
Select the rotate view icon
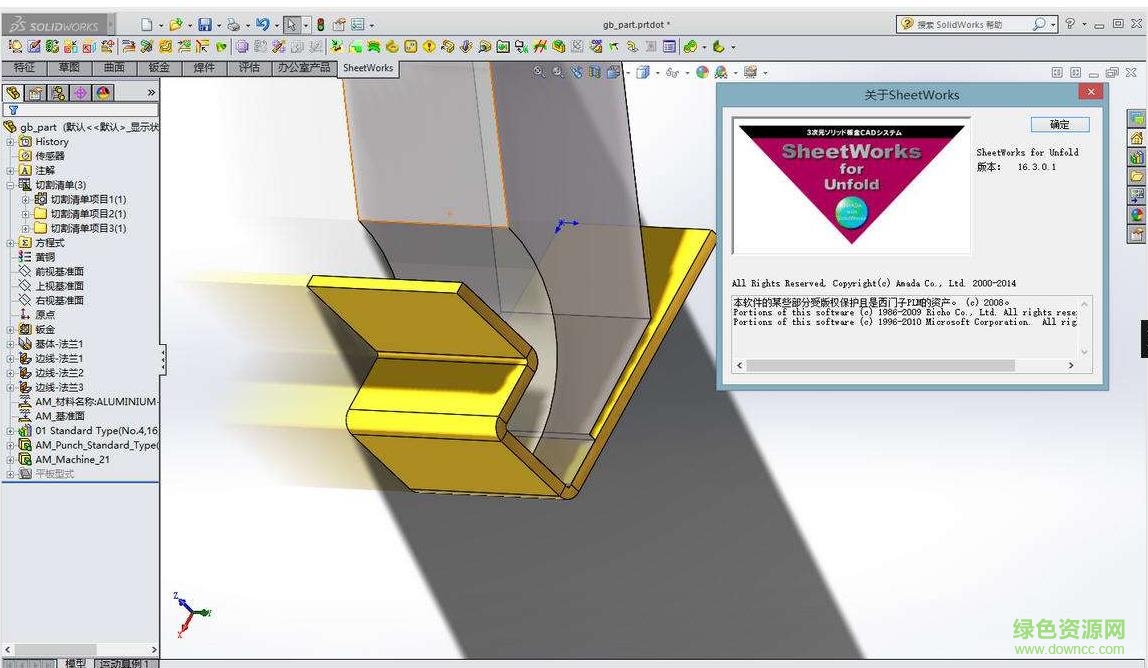coord(576,72)
